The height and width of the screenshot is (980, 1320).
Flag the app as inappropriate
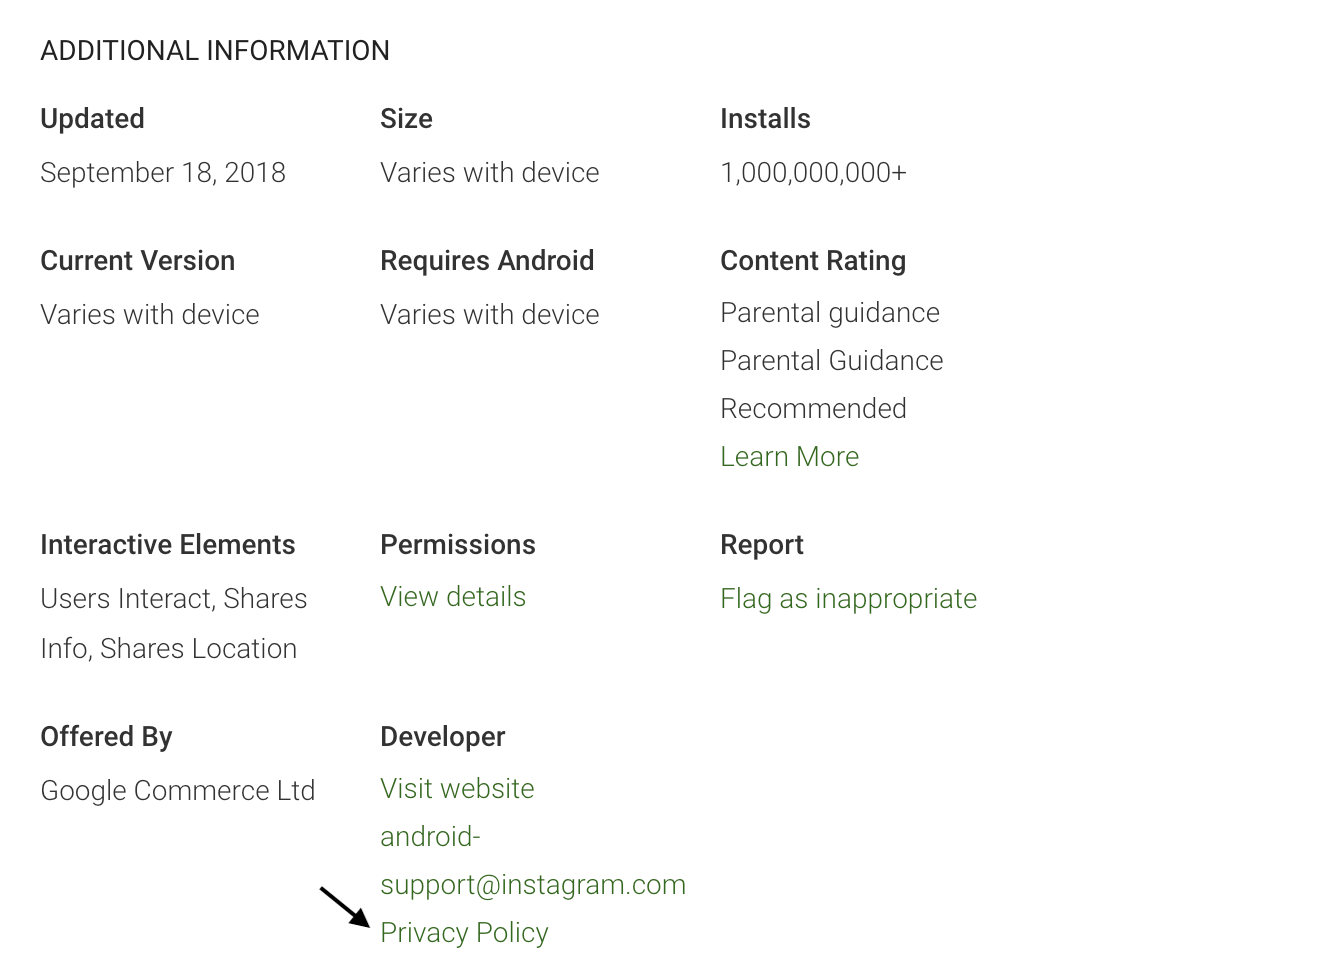click(x=848, y=598)
